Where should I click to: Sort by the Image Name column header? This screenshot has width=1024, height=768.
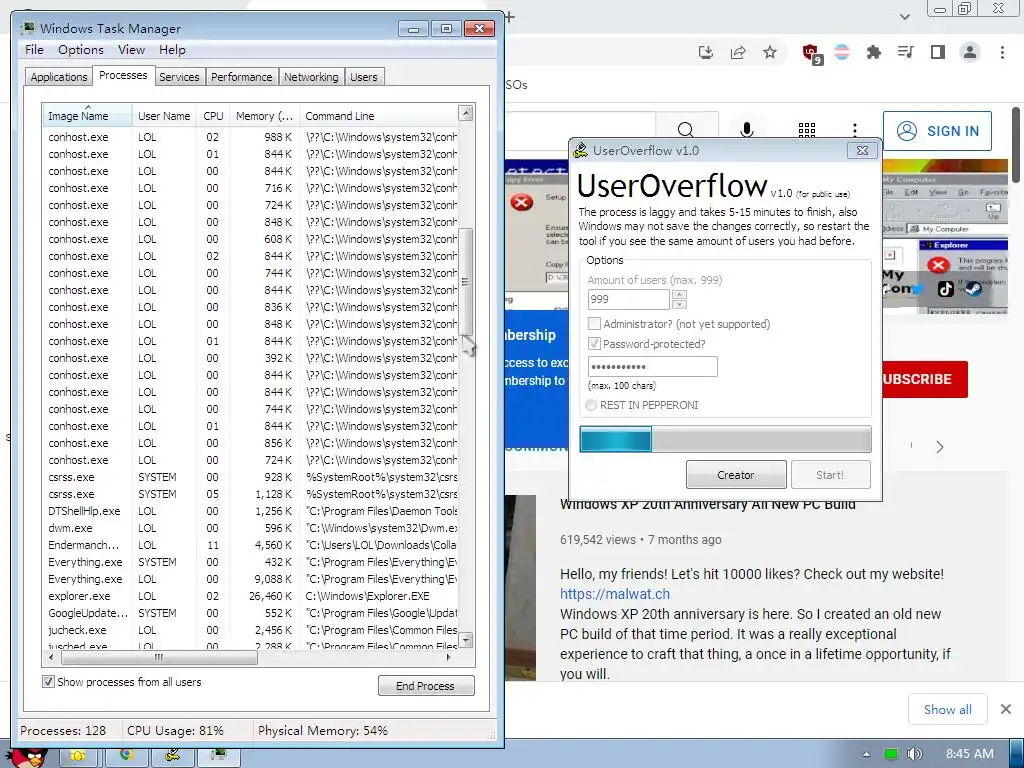[x=87, y=116]
